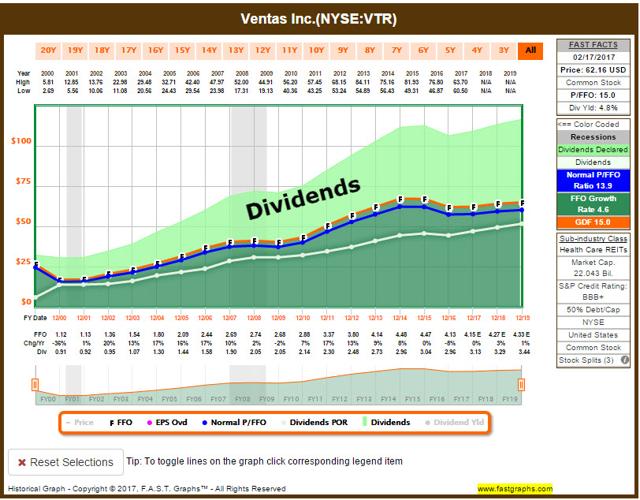Click the Reset Selections button
640x500 pixels.
[x=66, y=462]
